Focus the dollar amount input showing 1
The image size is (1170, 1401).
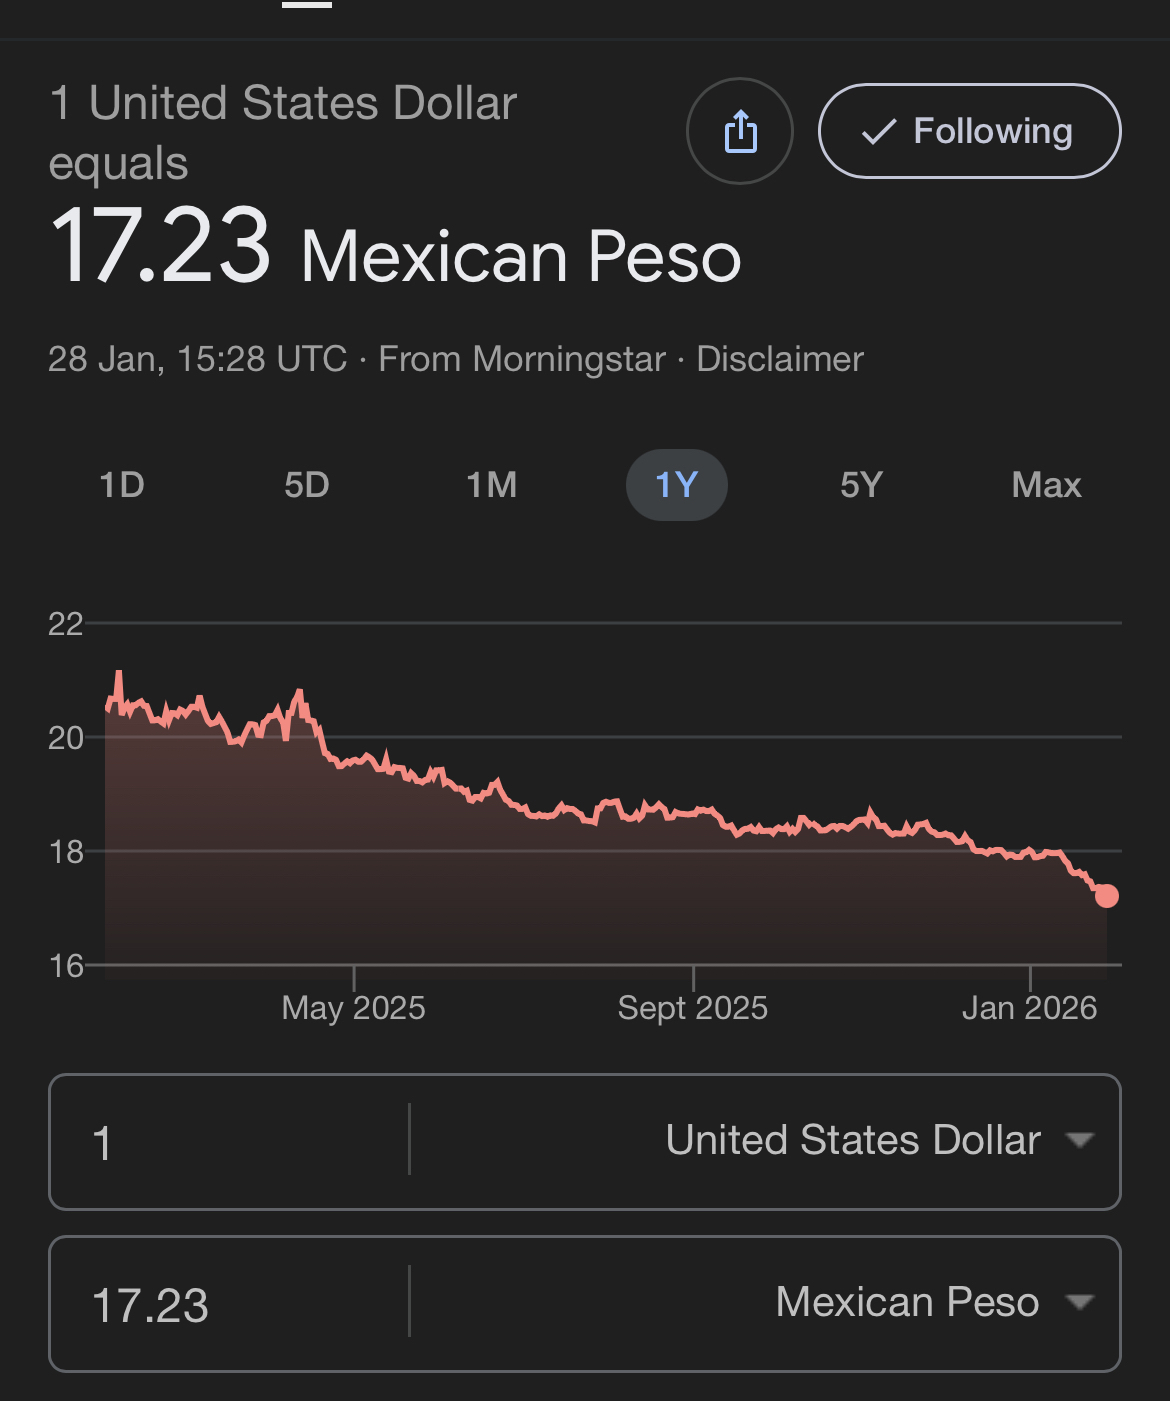tap(230, 1142)
